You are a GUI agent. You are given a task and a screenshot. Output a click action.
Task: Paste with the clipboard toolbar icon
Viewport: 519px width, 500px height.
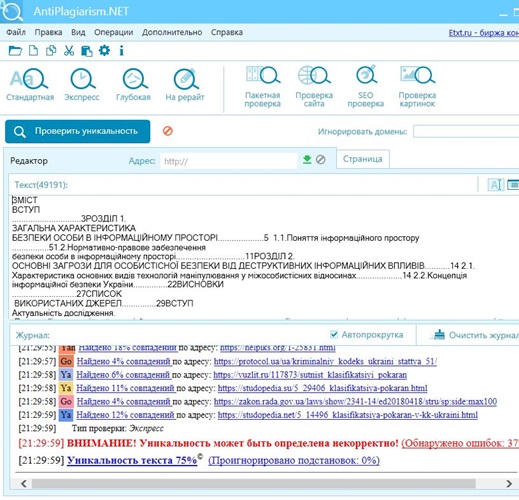coord(87,51)
